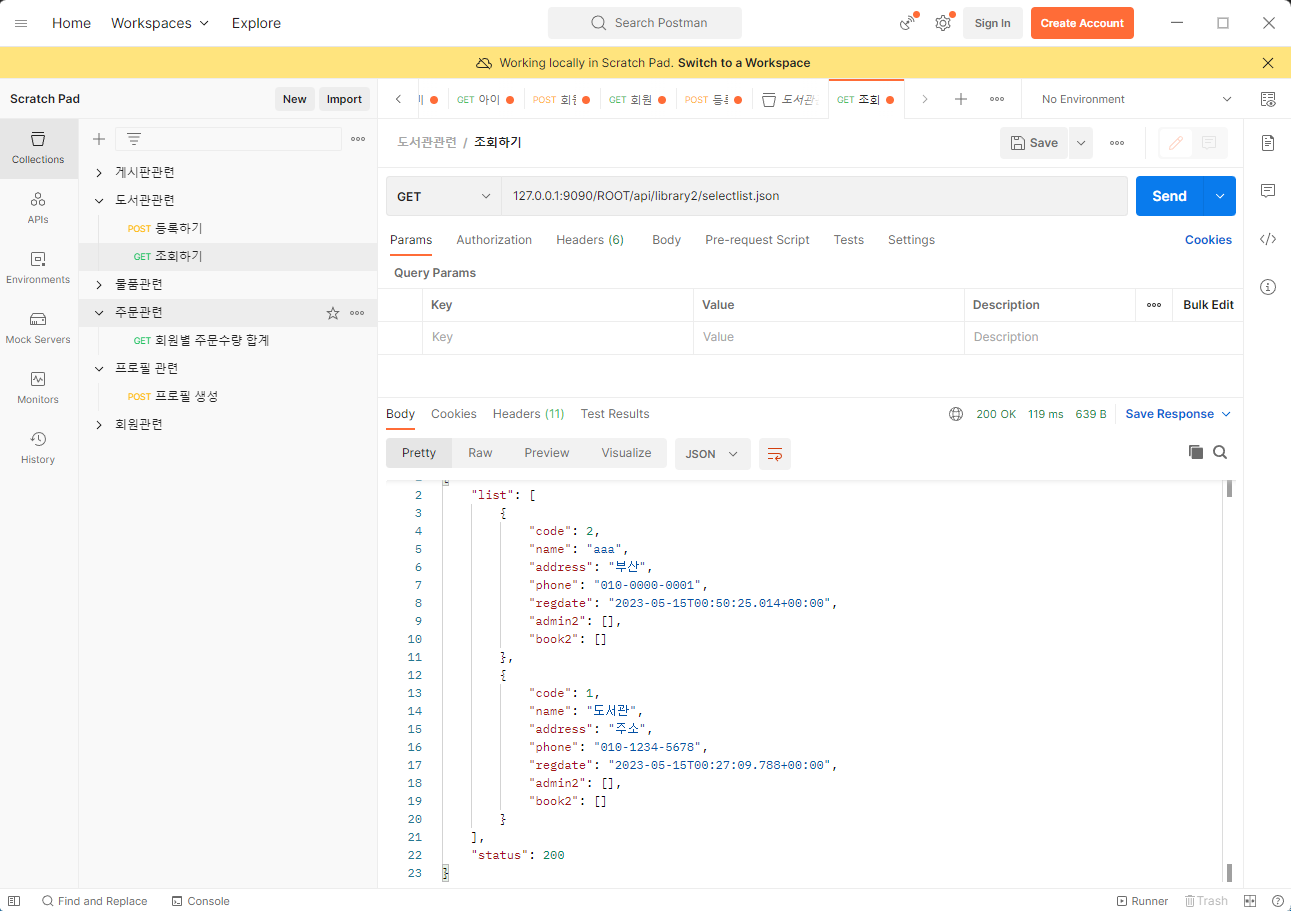Image resolution: width=1291 pixels, height=911 pixels.
Task: Search within the response body
Action: pos(1220,453)
